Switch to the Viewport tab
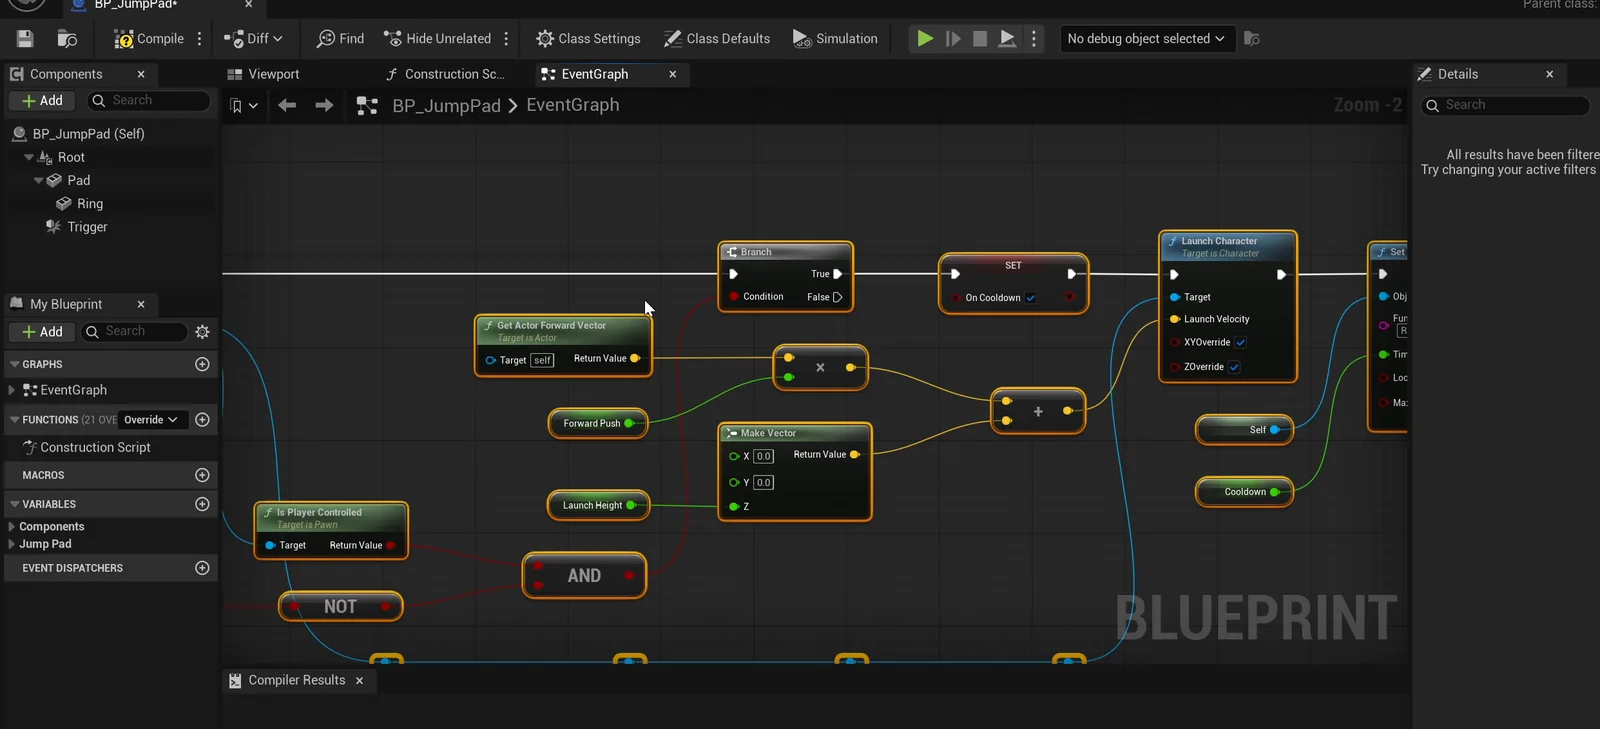1600x729 pixels. tap(264, 74)
